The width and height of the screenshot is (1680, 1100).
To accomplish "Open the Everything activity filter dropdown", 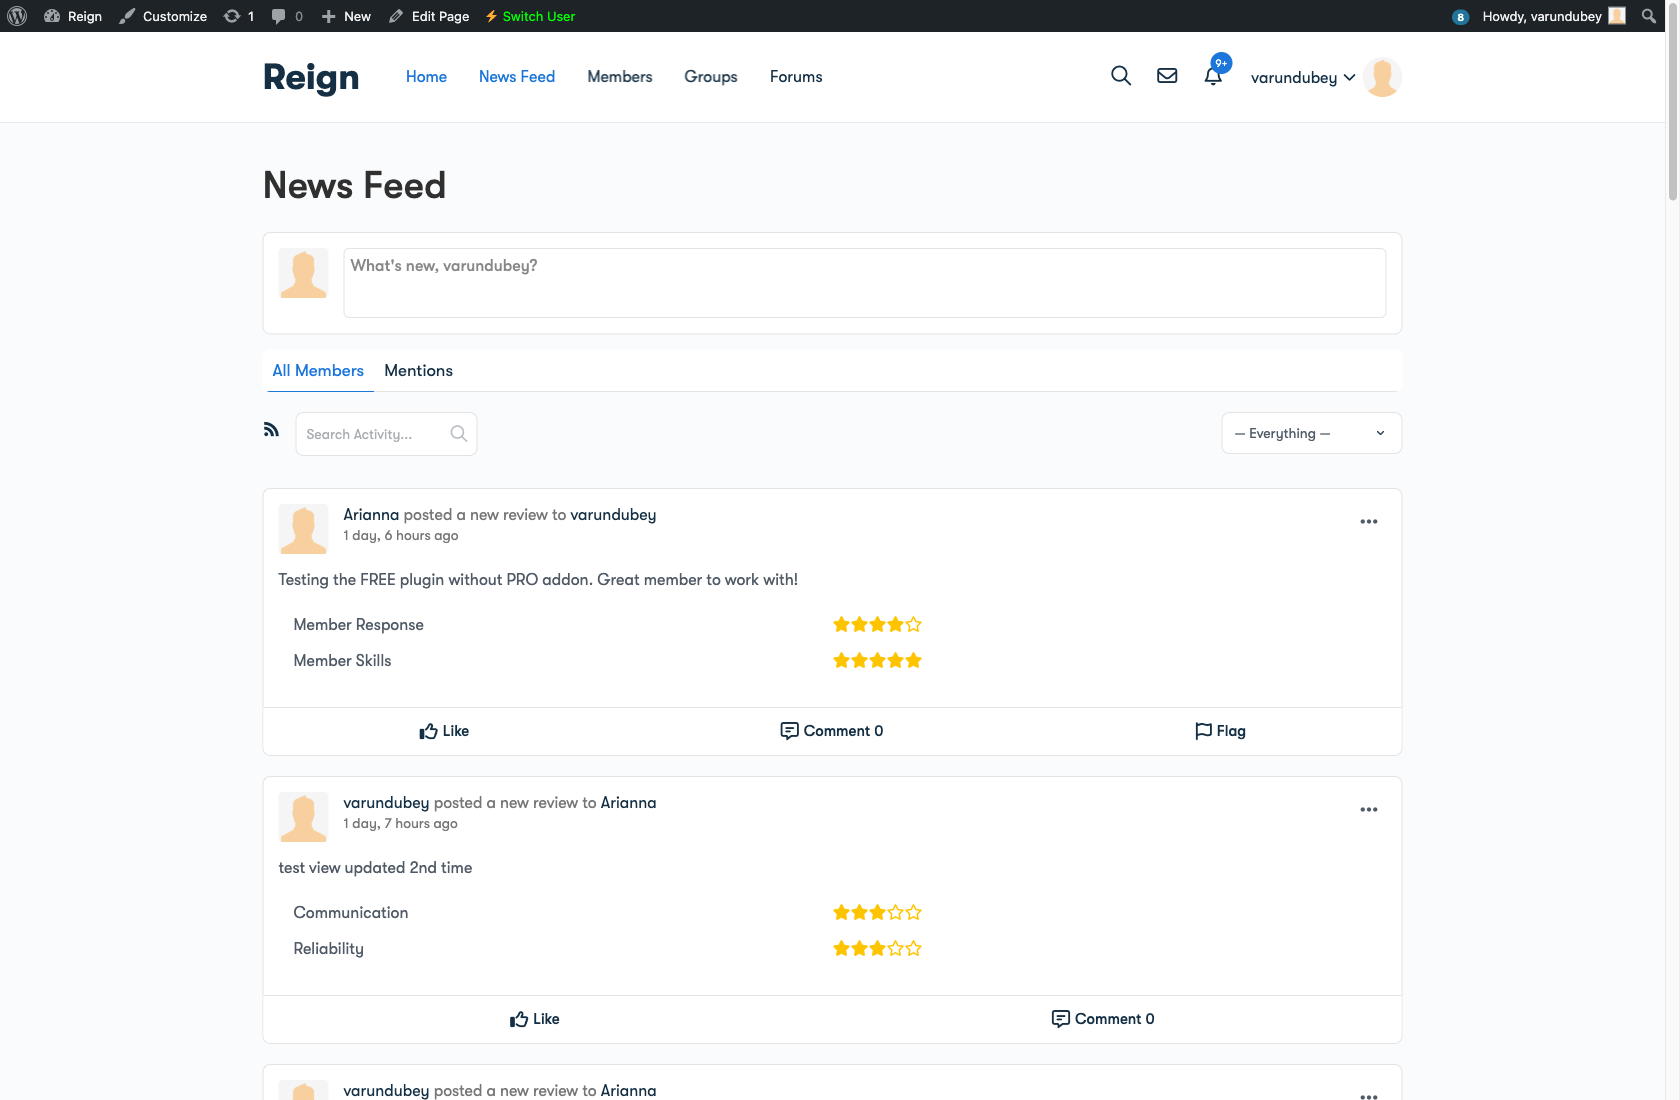I will pyautogui.click(x=1310, y=433).
